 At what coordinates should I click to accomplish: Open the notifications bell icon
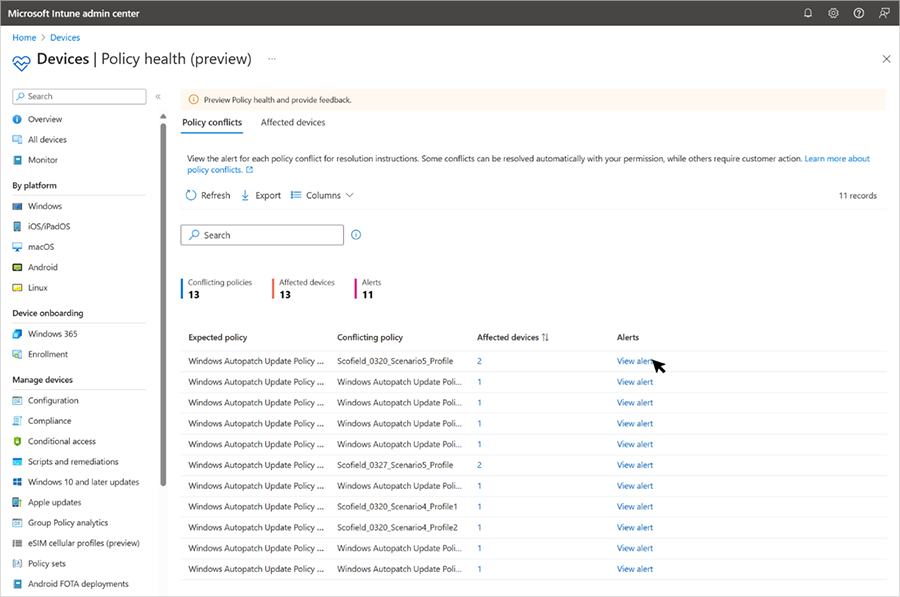pos(808,13)
